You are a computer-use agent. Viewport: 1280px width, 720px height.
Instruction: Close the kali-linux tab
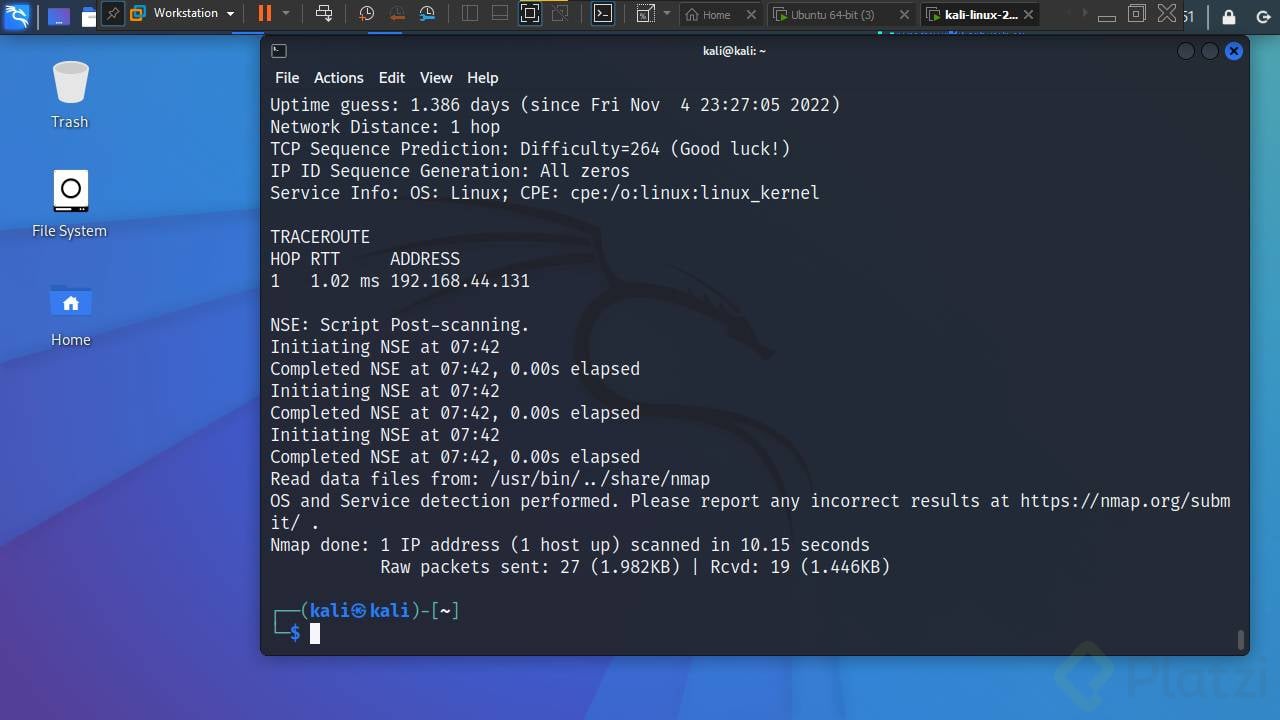point(1029,15)
